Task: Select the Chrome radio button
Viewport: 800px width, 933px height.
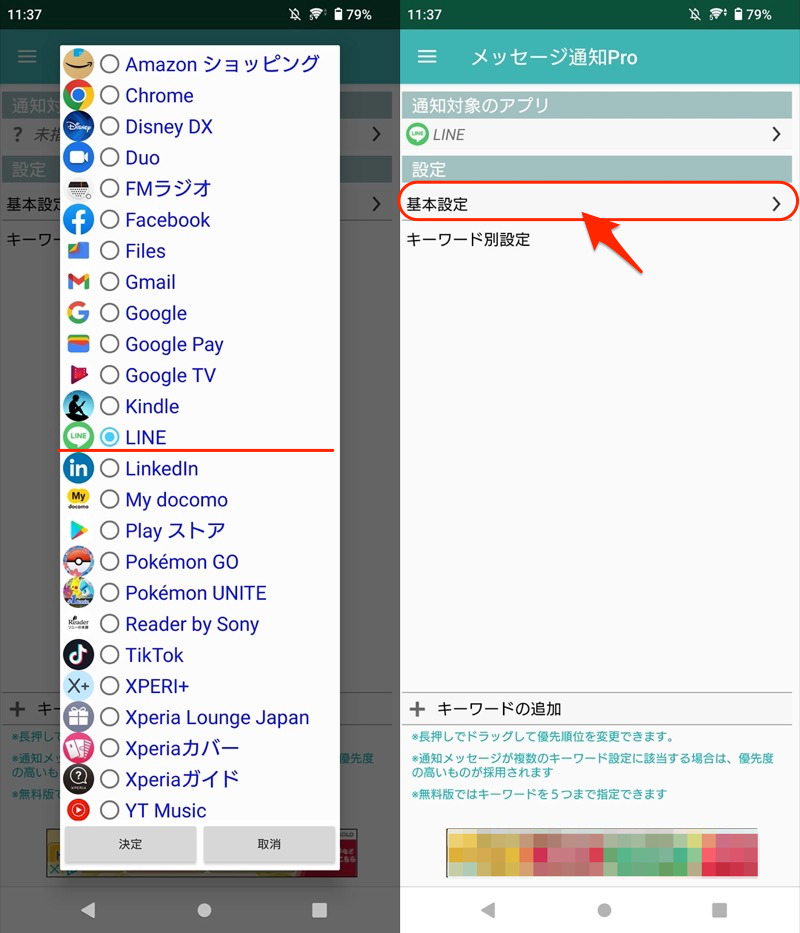Action: click(x=109, y=96)
